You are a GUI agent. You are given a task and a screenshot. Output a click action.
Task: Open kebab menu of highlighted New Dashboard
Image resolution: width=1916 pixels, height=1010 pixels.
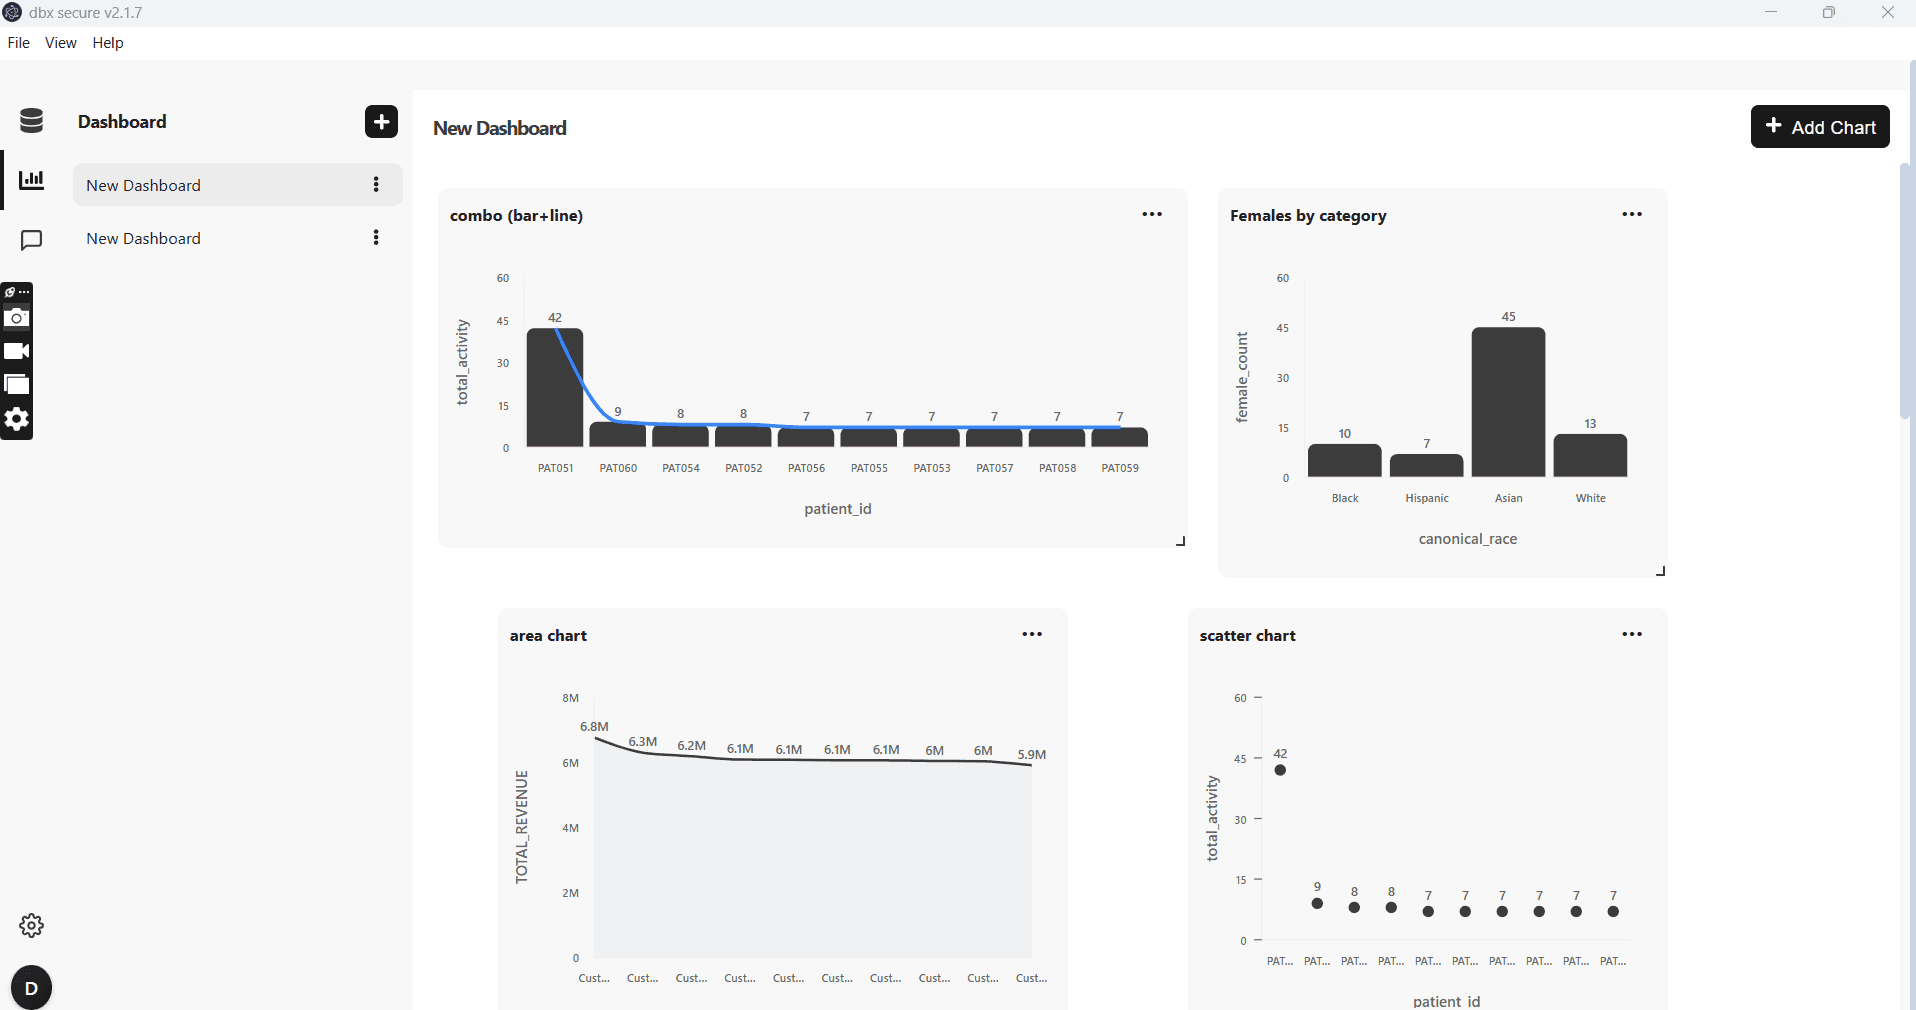pyautogui.click(x=376, y=185)
